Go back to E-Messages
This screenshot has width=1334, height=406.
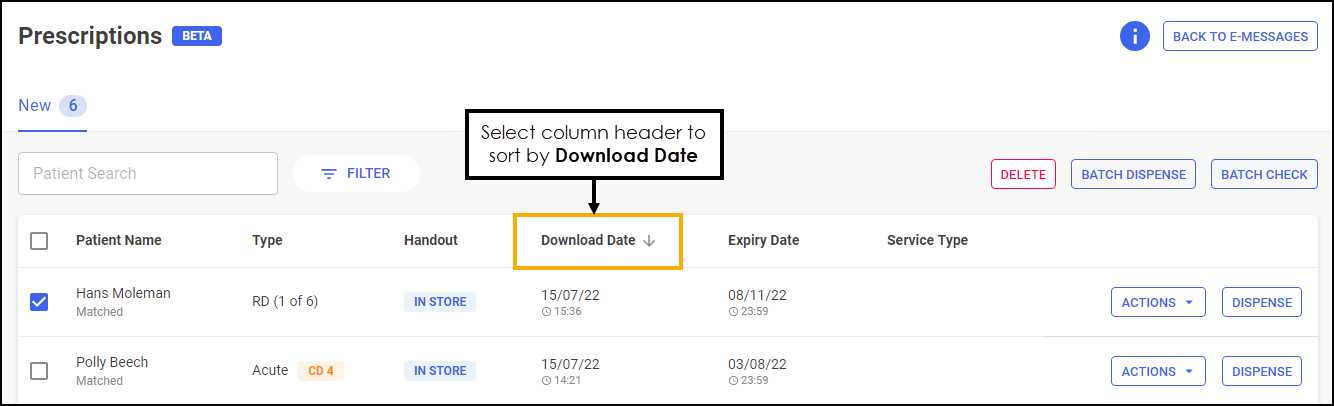tap(1240, 37)
